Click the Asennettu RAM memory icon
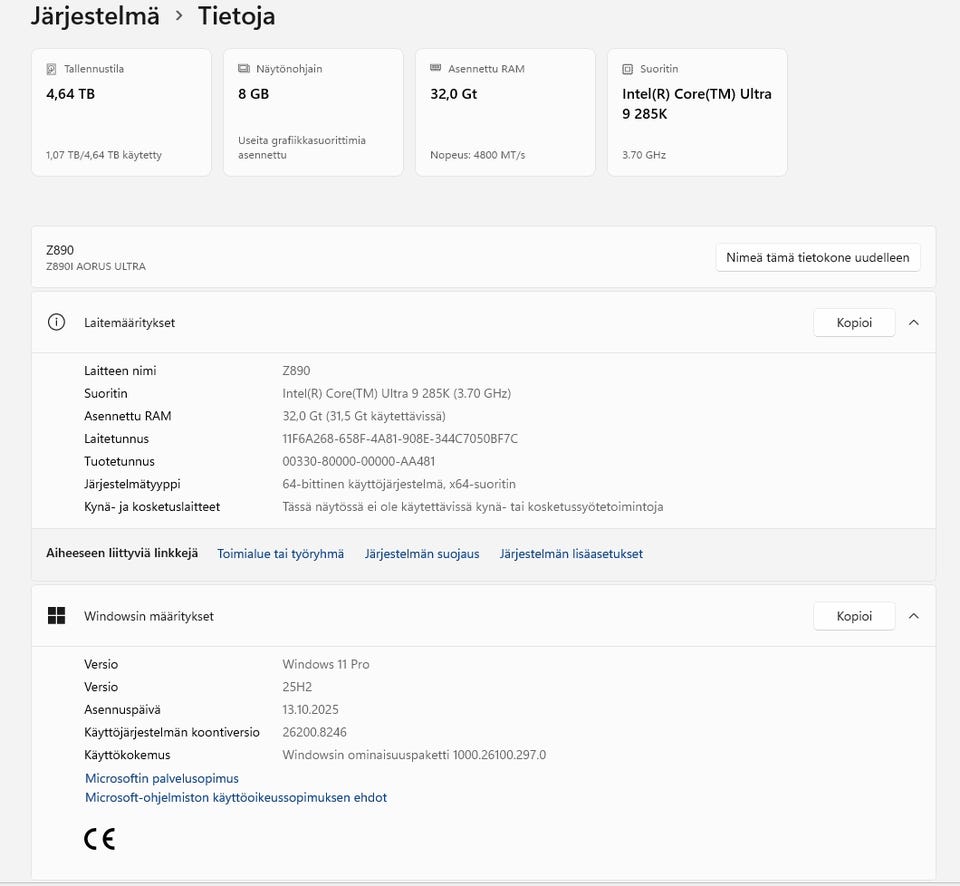 click(x=435, y=68)
